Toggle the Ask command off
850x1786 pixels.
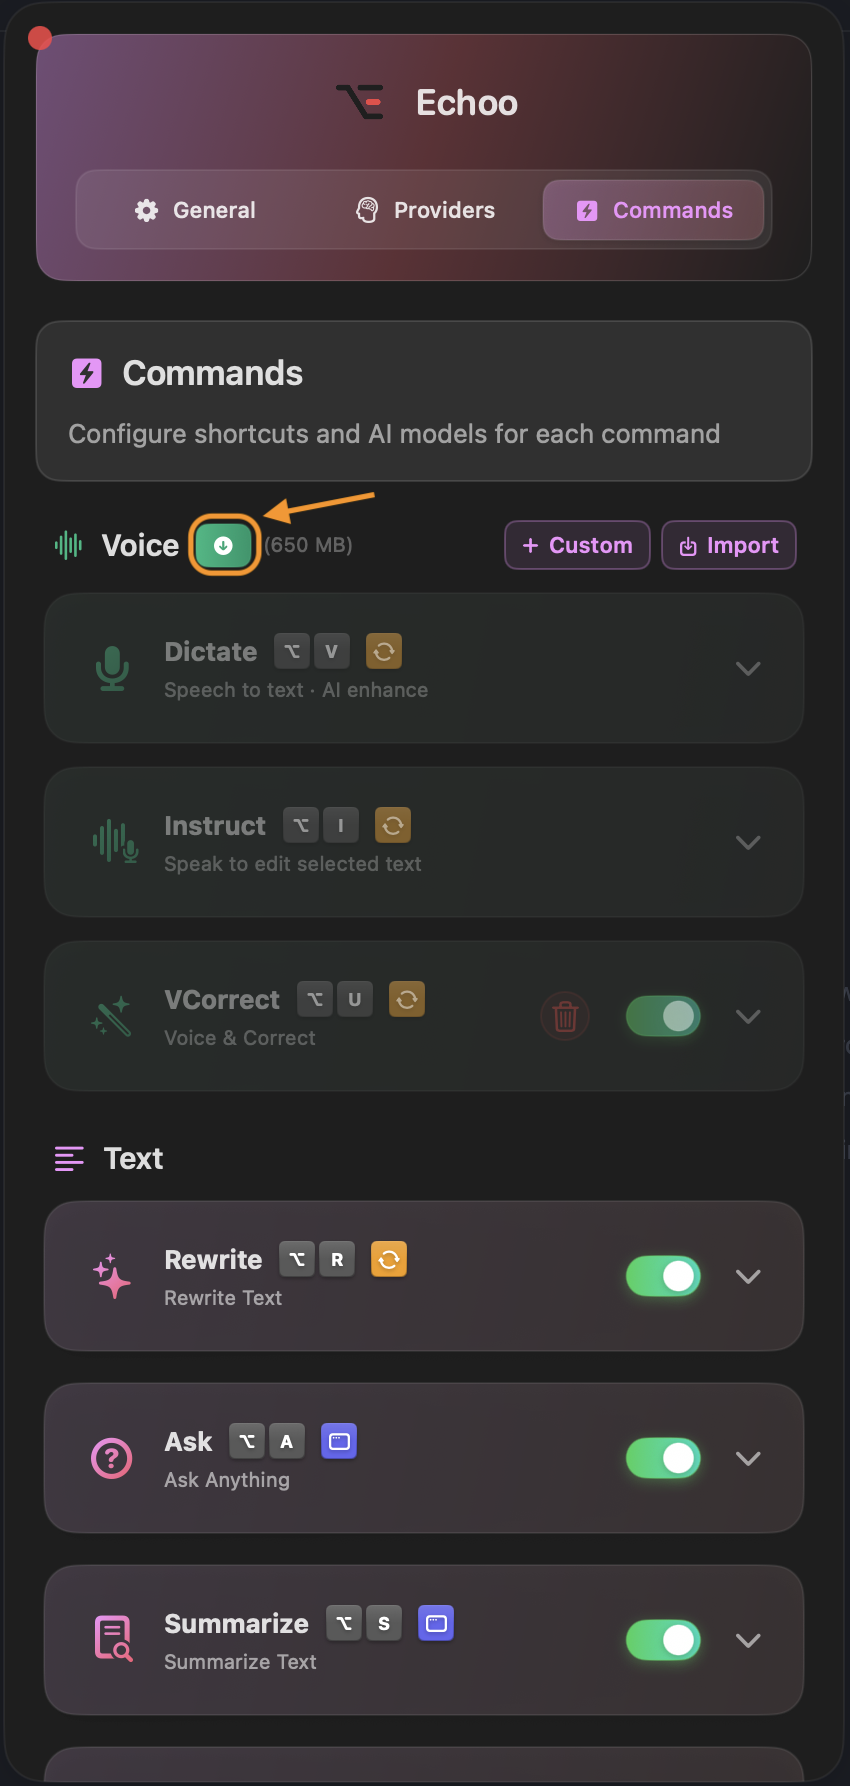click(663, 1458)
